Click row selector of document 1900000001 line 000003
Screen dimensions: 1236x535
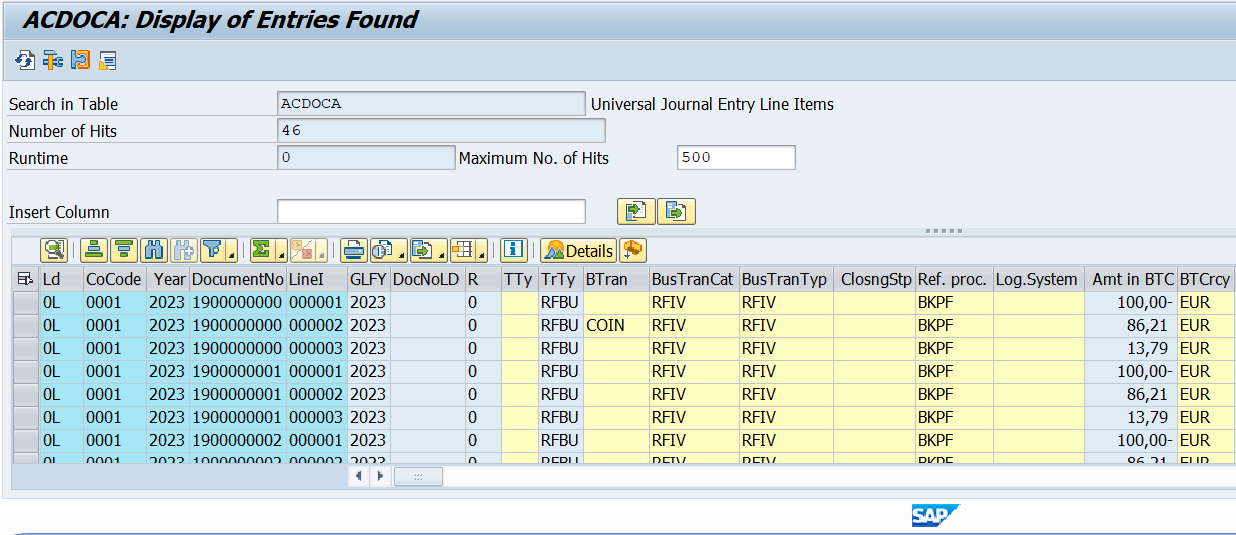tap(25, 417)
